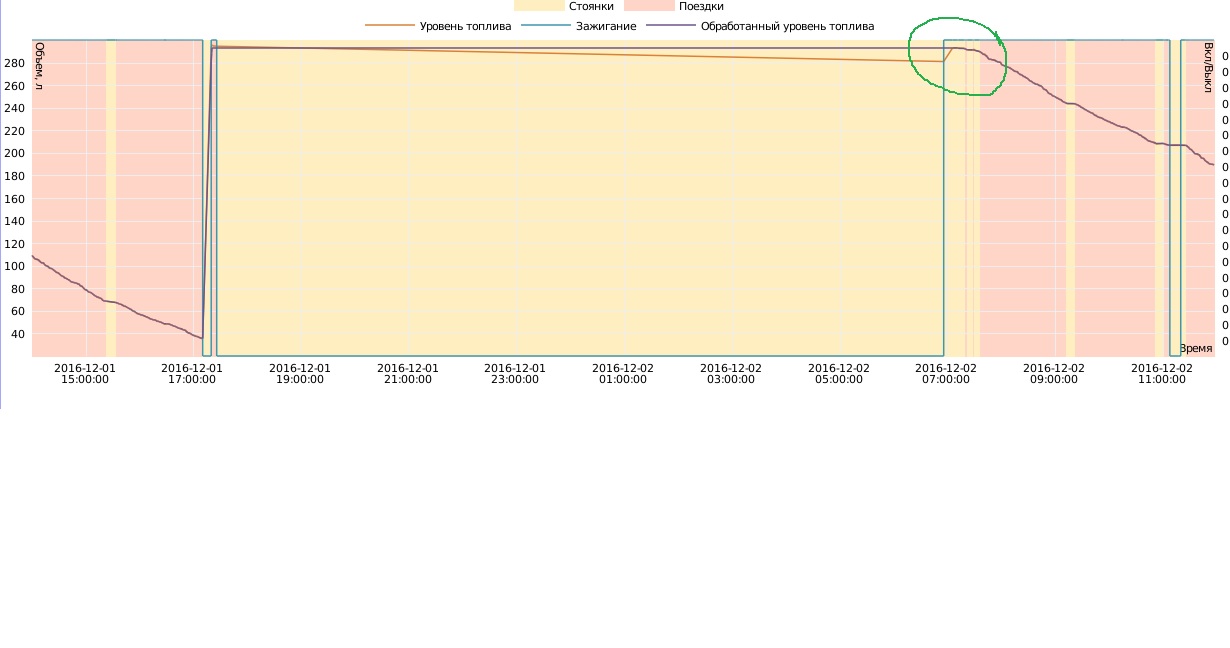
Task: Toggle the Уровень топлива series legend label
Action: click(465, 26)
